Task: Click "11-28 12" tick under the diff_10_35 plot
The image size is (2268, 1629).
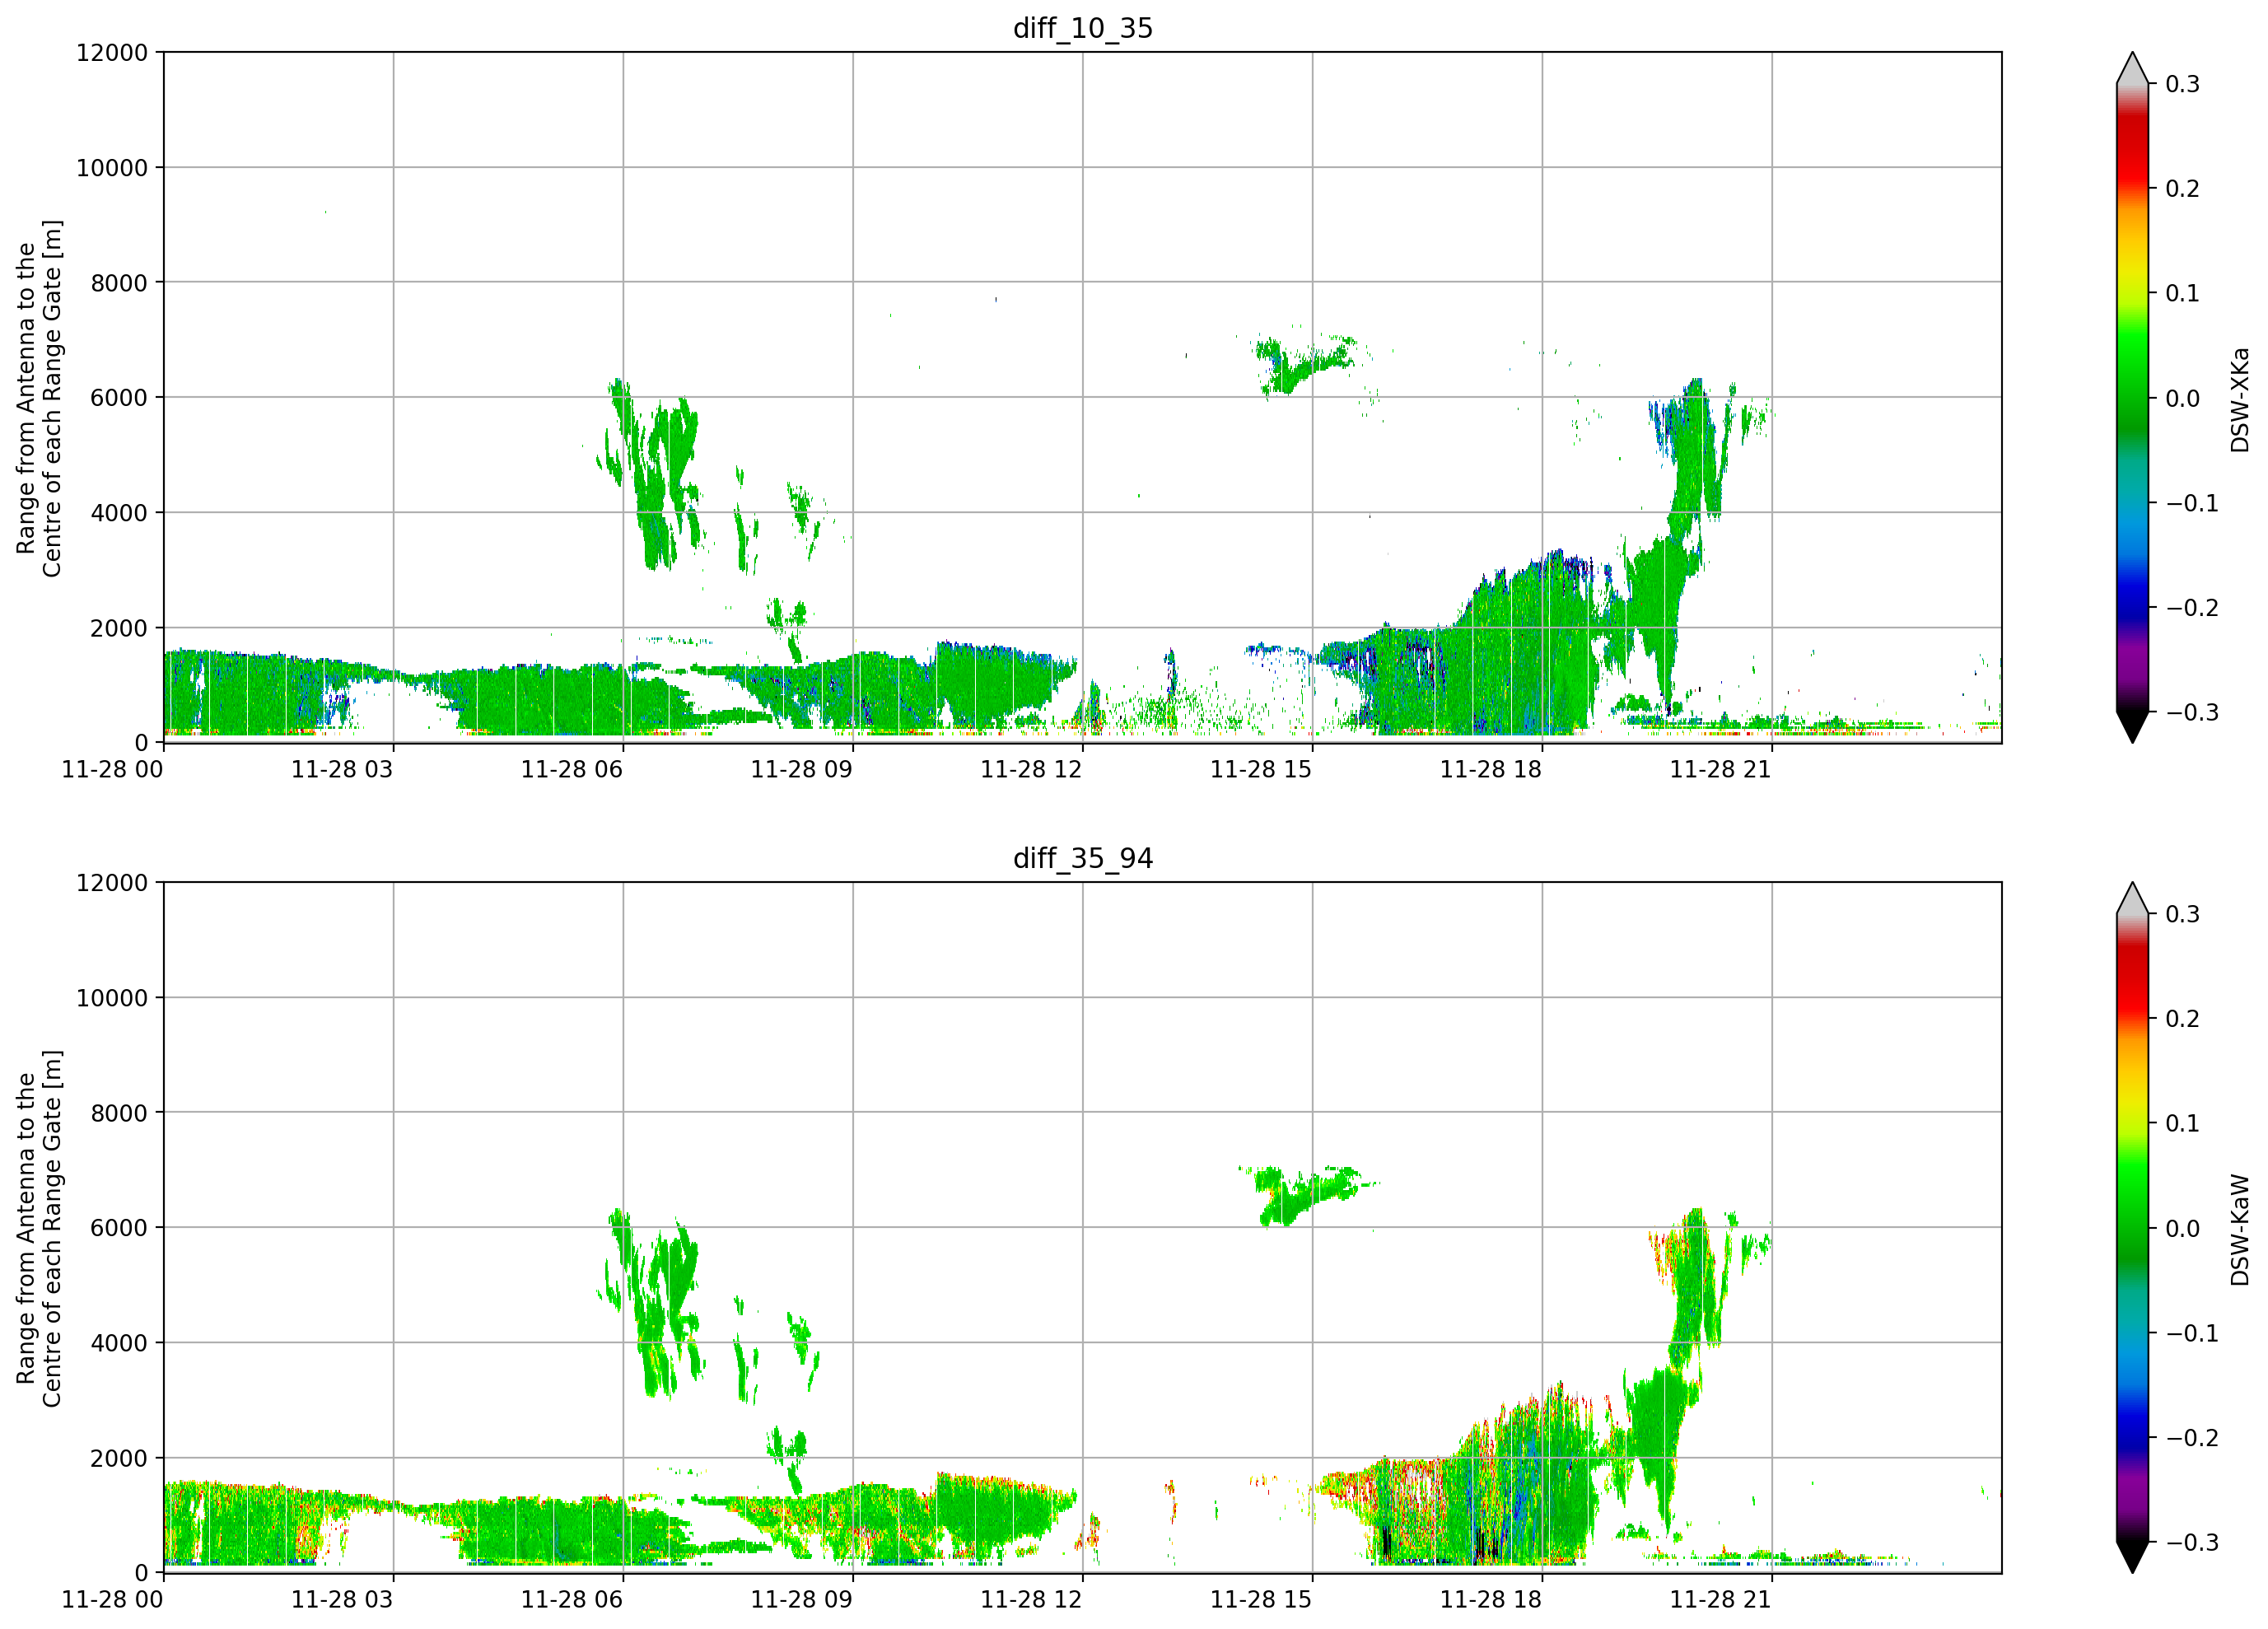Action: 1032,769
